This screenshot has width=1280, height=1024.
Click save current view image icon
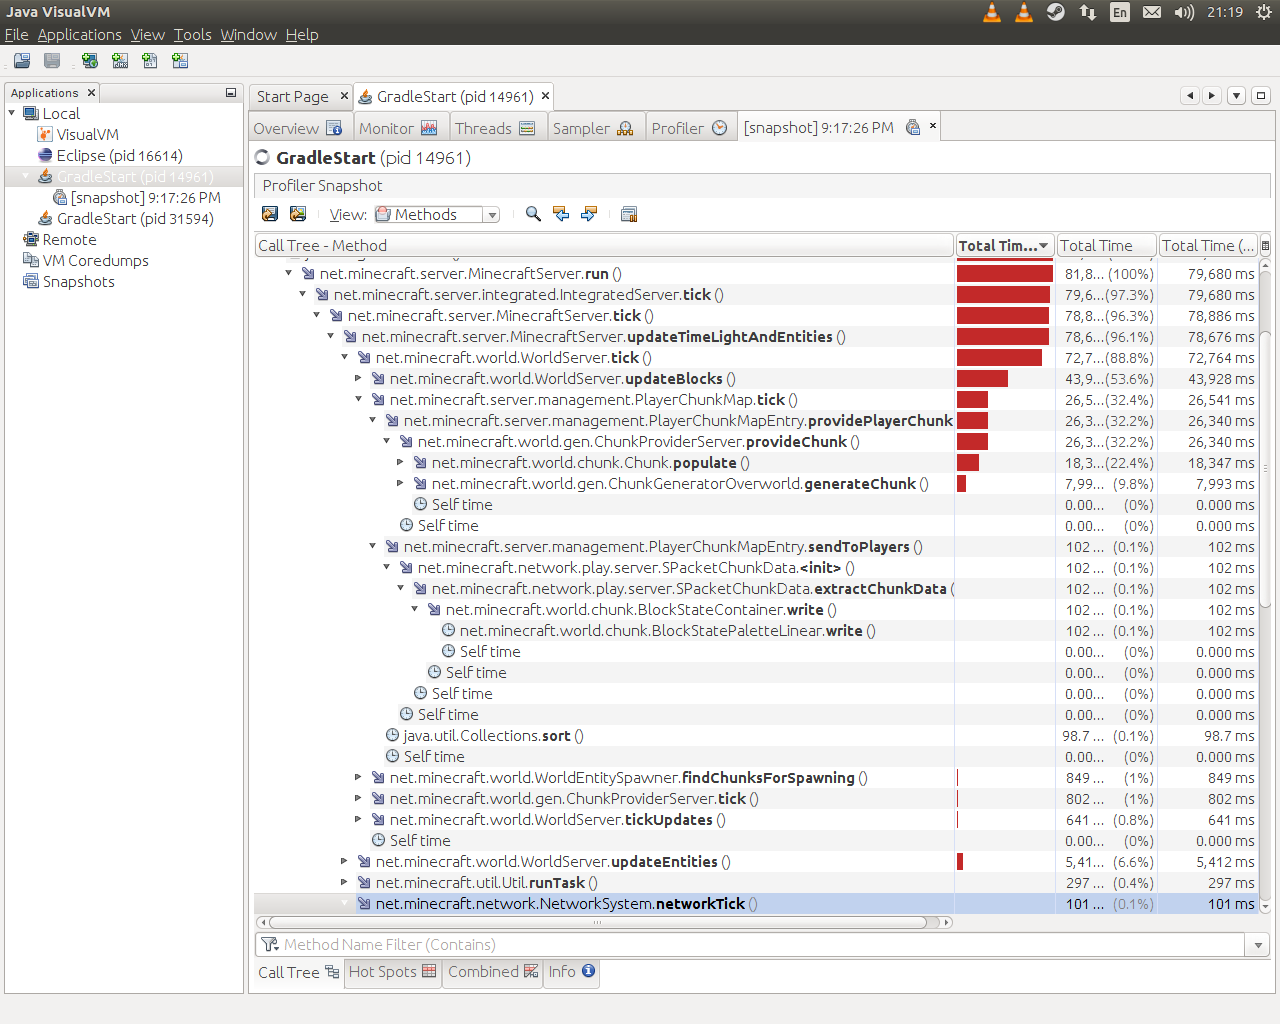tap(298, 214)
